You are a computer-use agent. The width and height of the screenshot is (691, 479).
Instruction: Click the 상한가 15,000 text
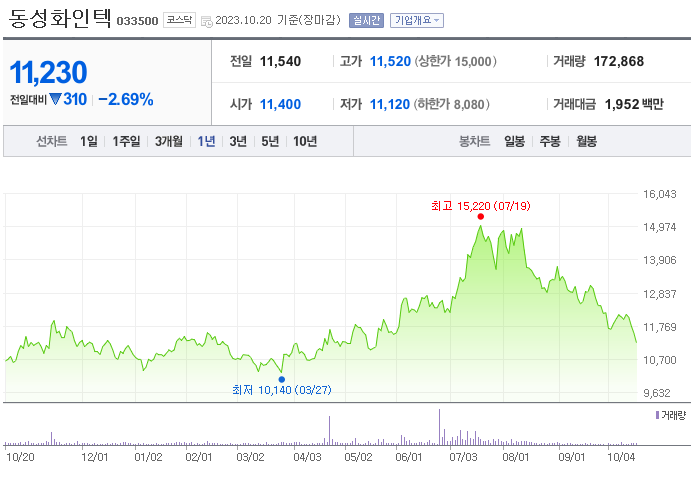[456, 61]
